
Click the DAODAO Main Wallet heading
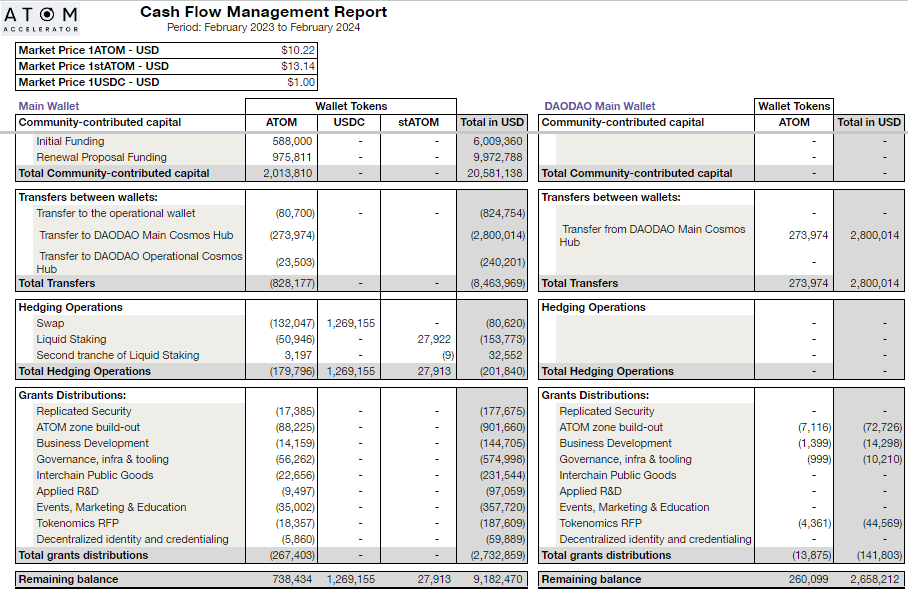(x=600, y=106)
